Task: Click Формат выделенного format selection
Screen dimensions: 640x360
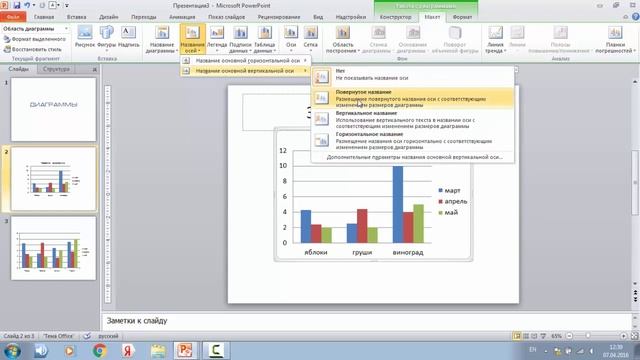Action: pos(35,39)
